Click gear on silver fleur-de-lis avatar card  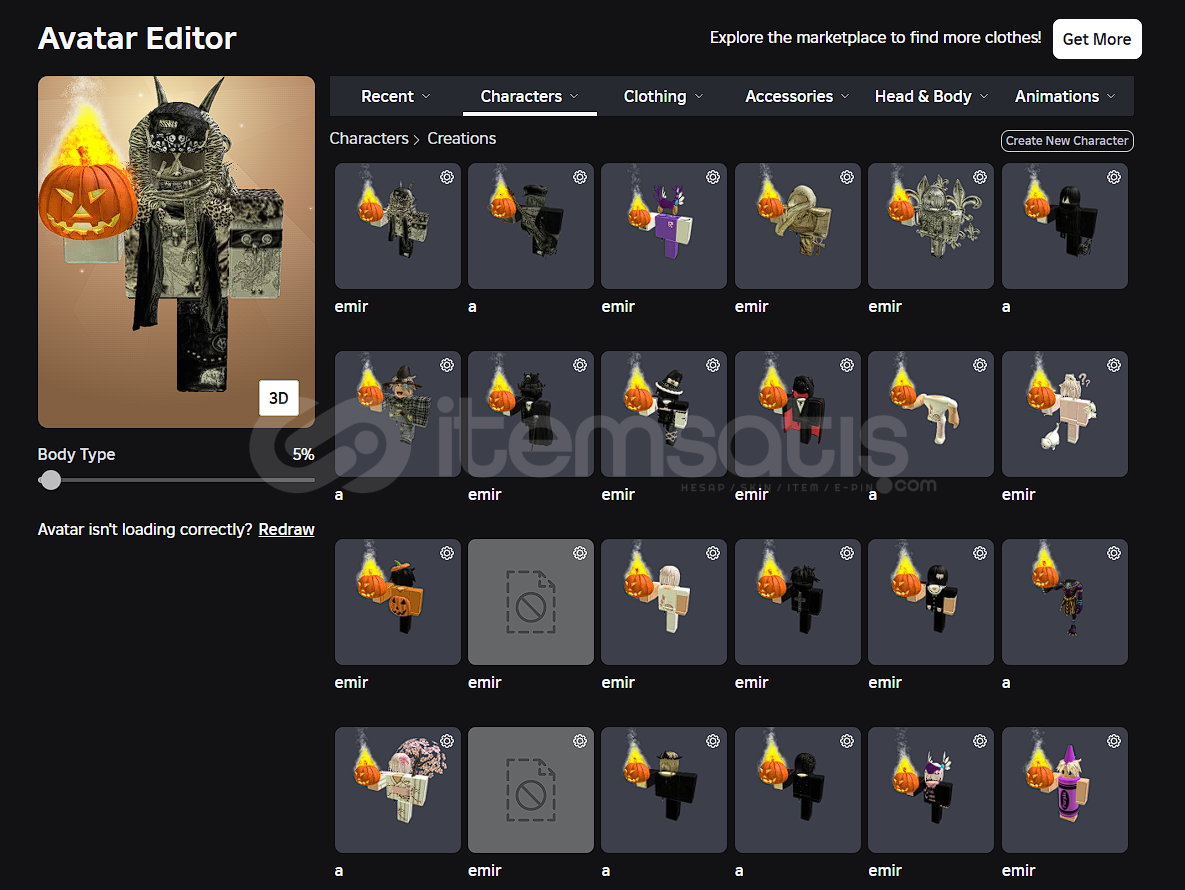click(x=979, y=178)
